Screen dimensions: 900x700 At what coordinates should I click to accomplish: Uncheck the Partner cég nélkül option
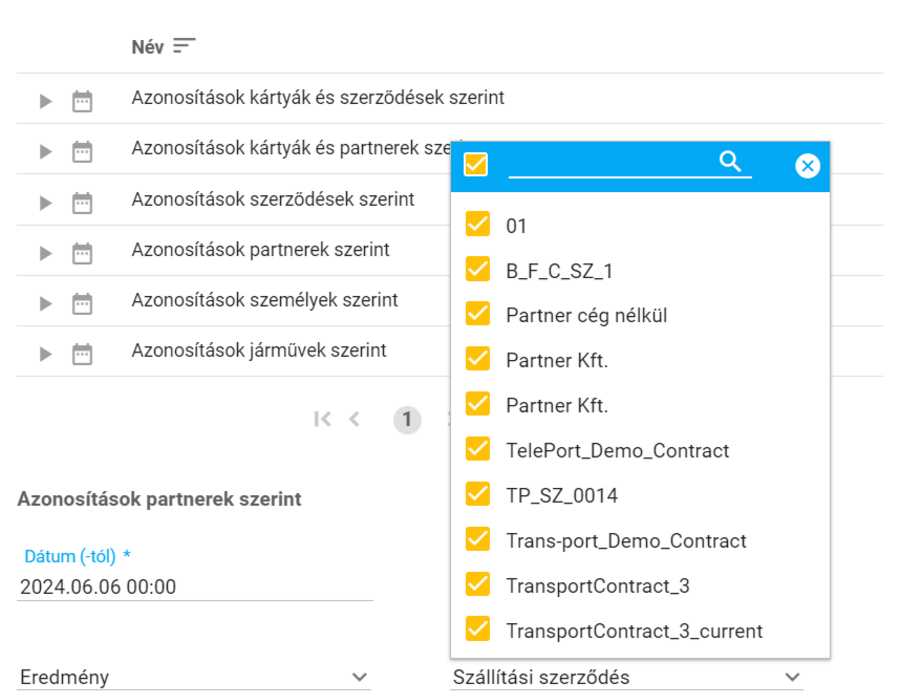[478, 314]
